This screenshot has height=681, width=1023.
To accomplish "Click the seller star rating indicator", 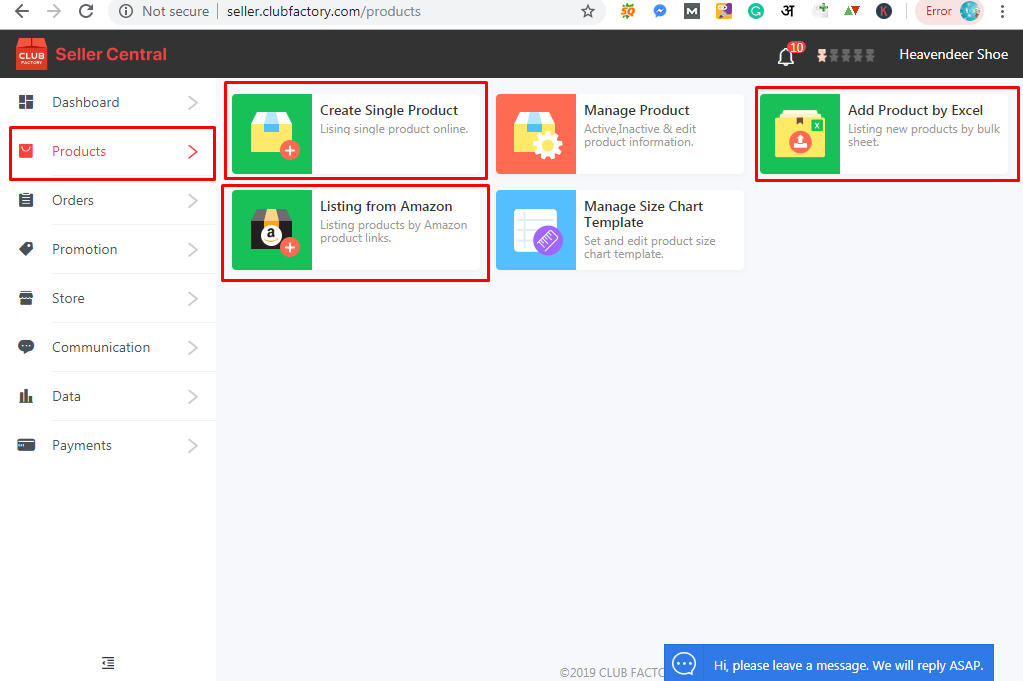I will (x=846, y=55).
